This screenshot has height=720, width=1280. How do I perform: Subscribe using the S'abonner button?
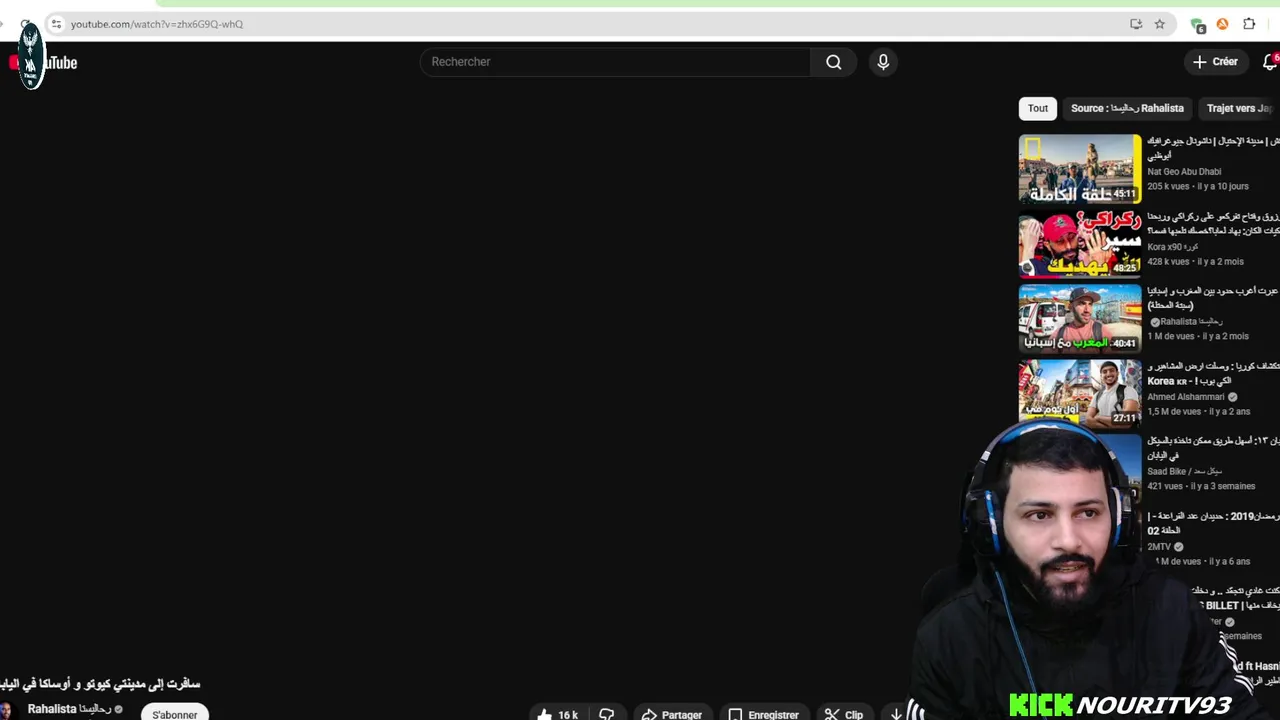175,714
